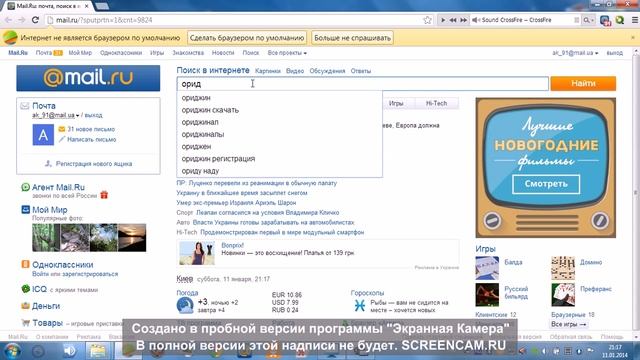Viewport: 640px width, 360px height.
Task: Open Деньги sidebar link
Action: (x=46, y=306)
